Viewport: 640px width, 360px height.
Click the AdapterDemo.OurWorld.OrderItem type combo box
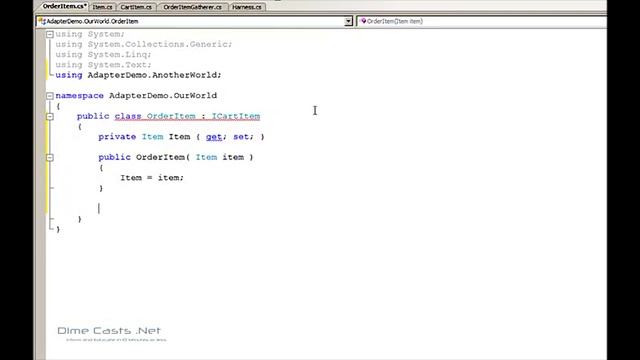click(194, 21)
